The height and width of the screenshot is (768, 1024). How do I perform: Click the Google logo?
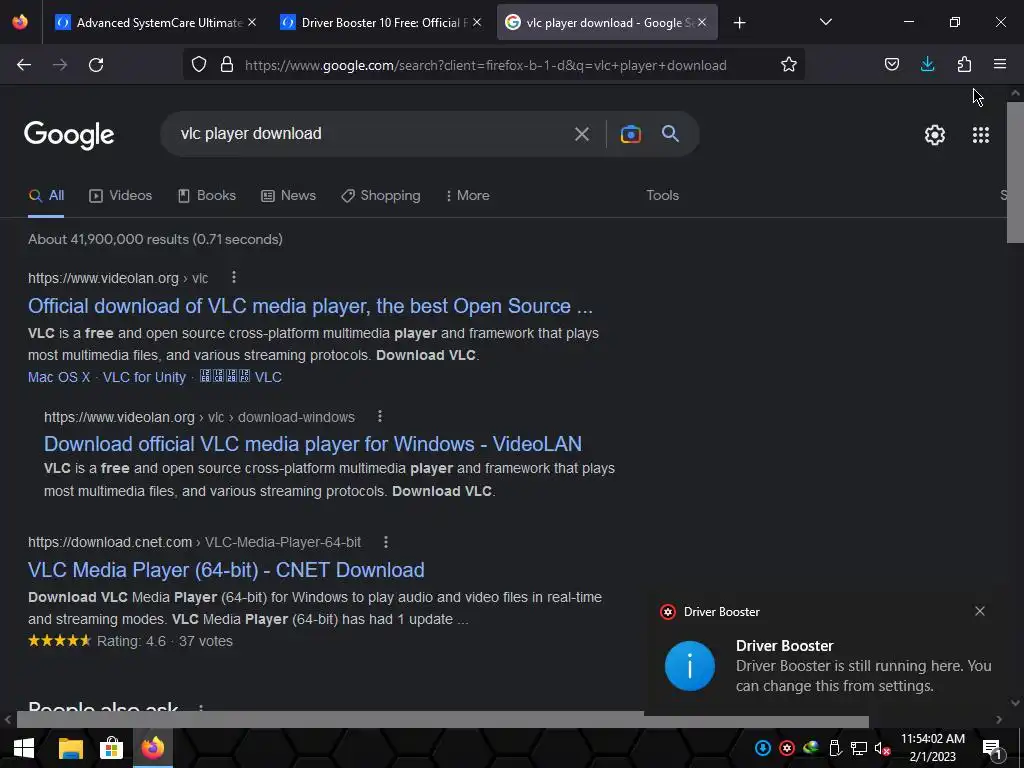pyautogui.click(x=69, y=135)
